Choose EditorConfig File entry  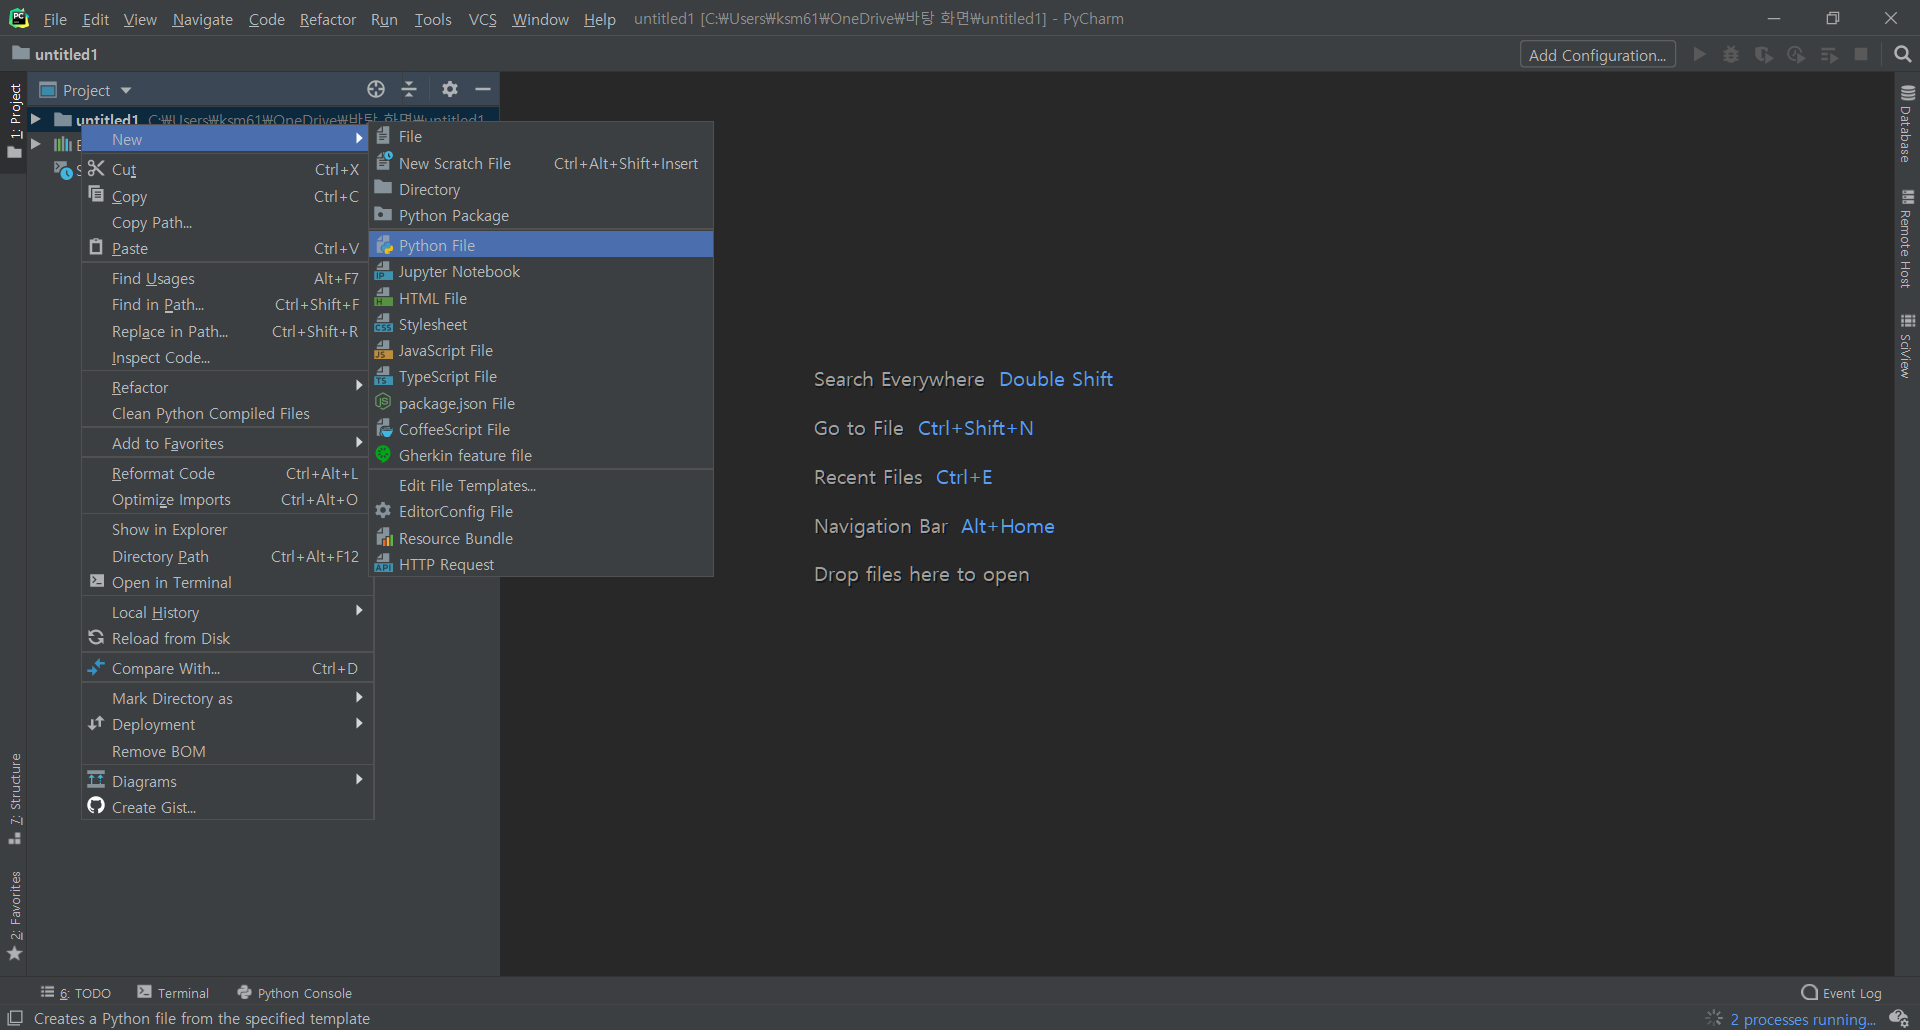pyautogui.click(x=541, y=511)
